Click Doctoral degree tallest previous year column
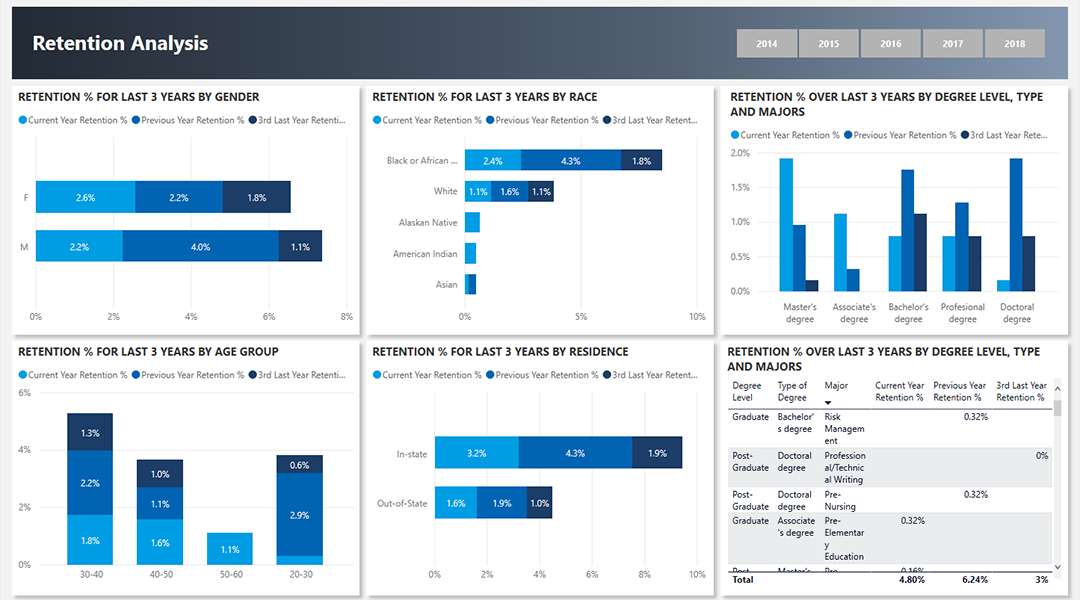Screen dimensions: 1080x600 click(x=1016, y=225)
